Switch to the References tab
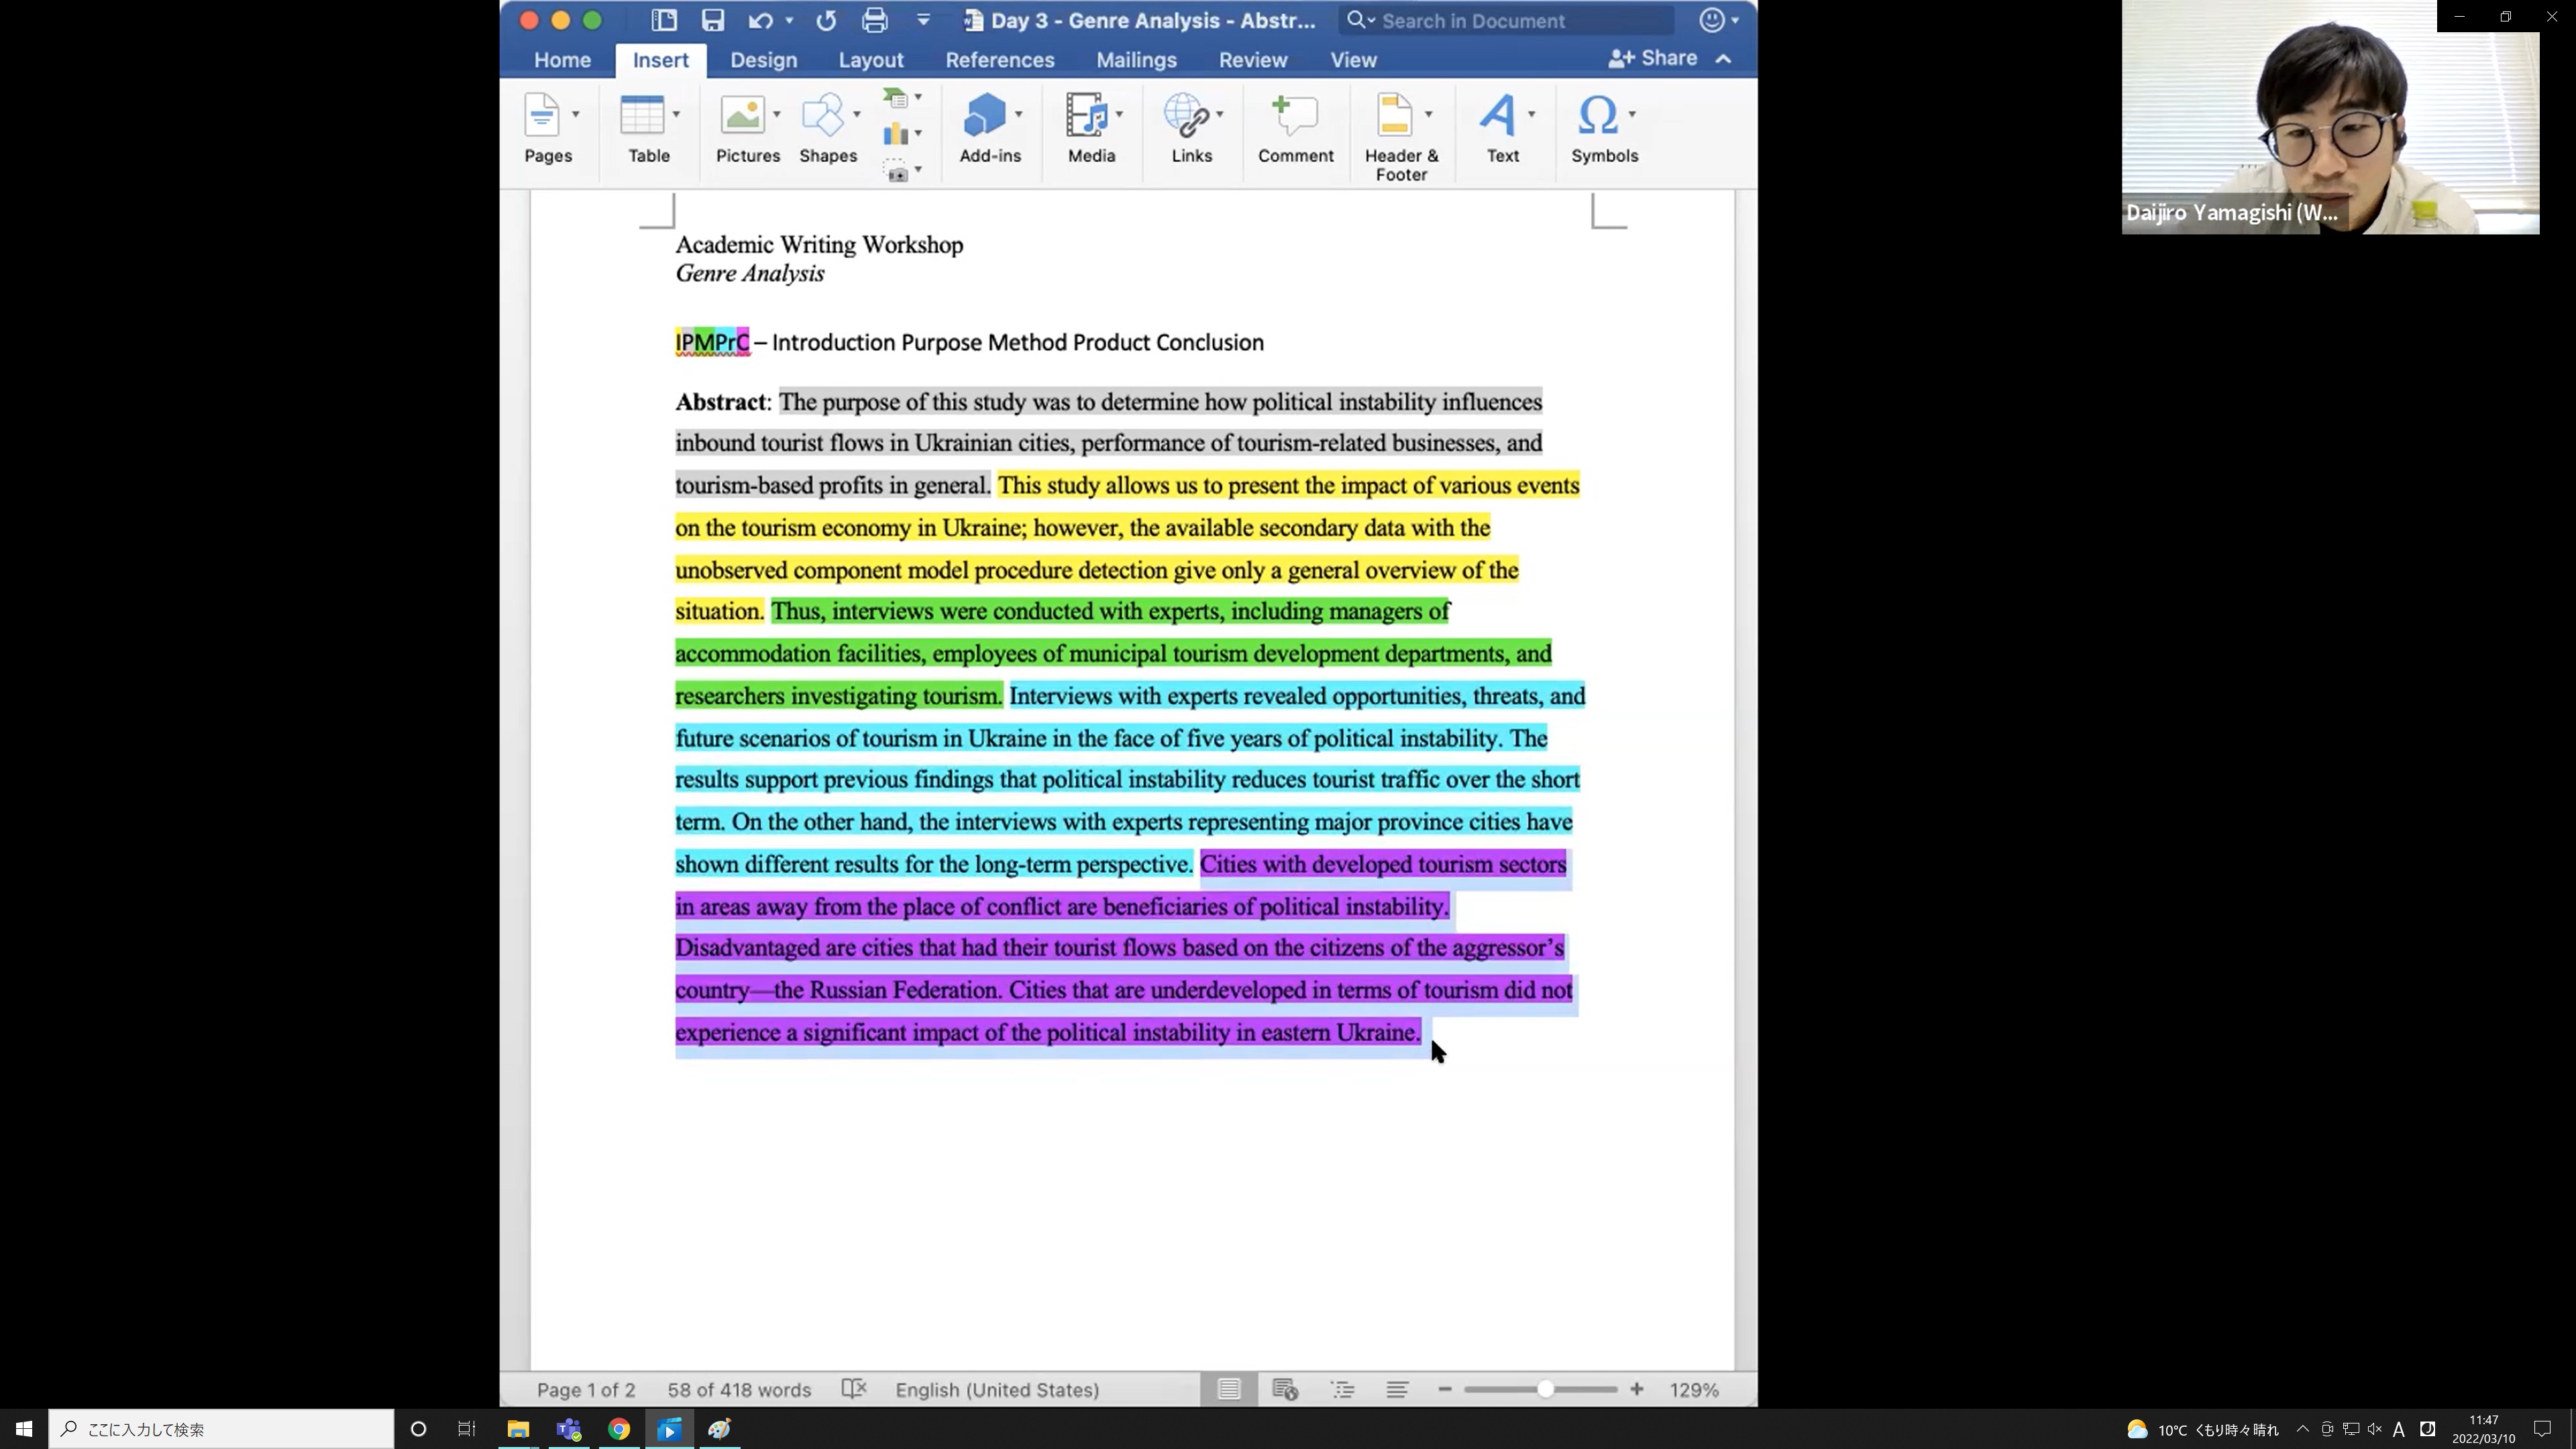 click(x=999, y=60)
